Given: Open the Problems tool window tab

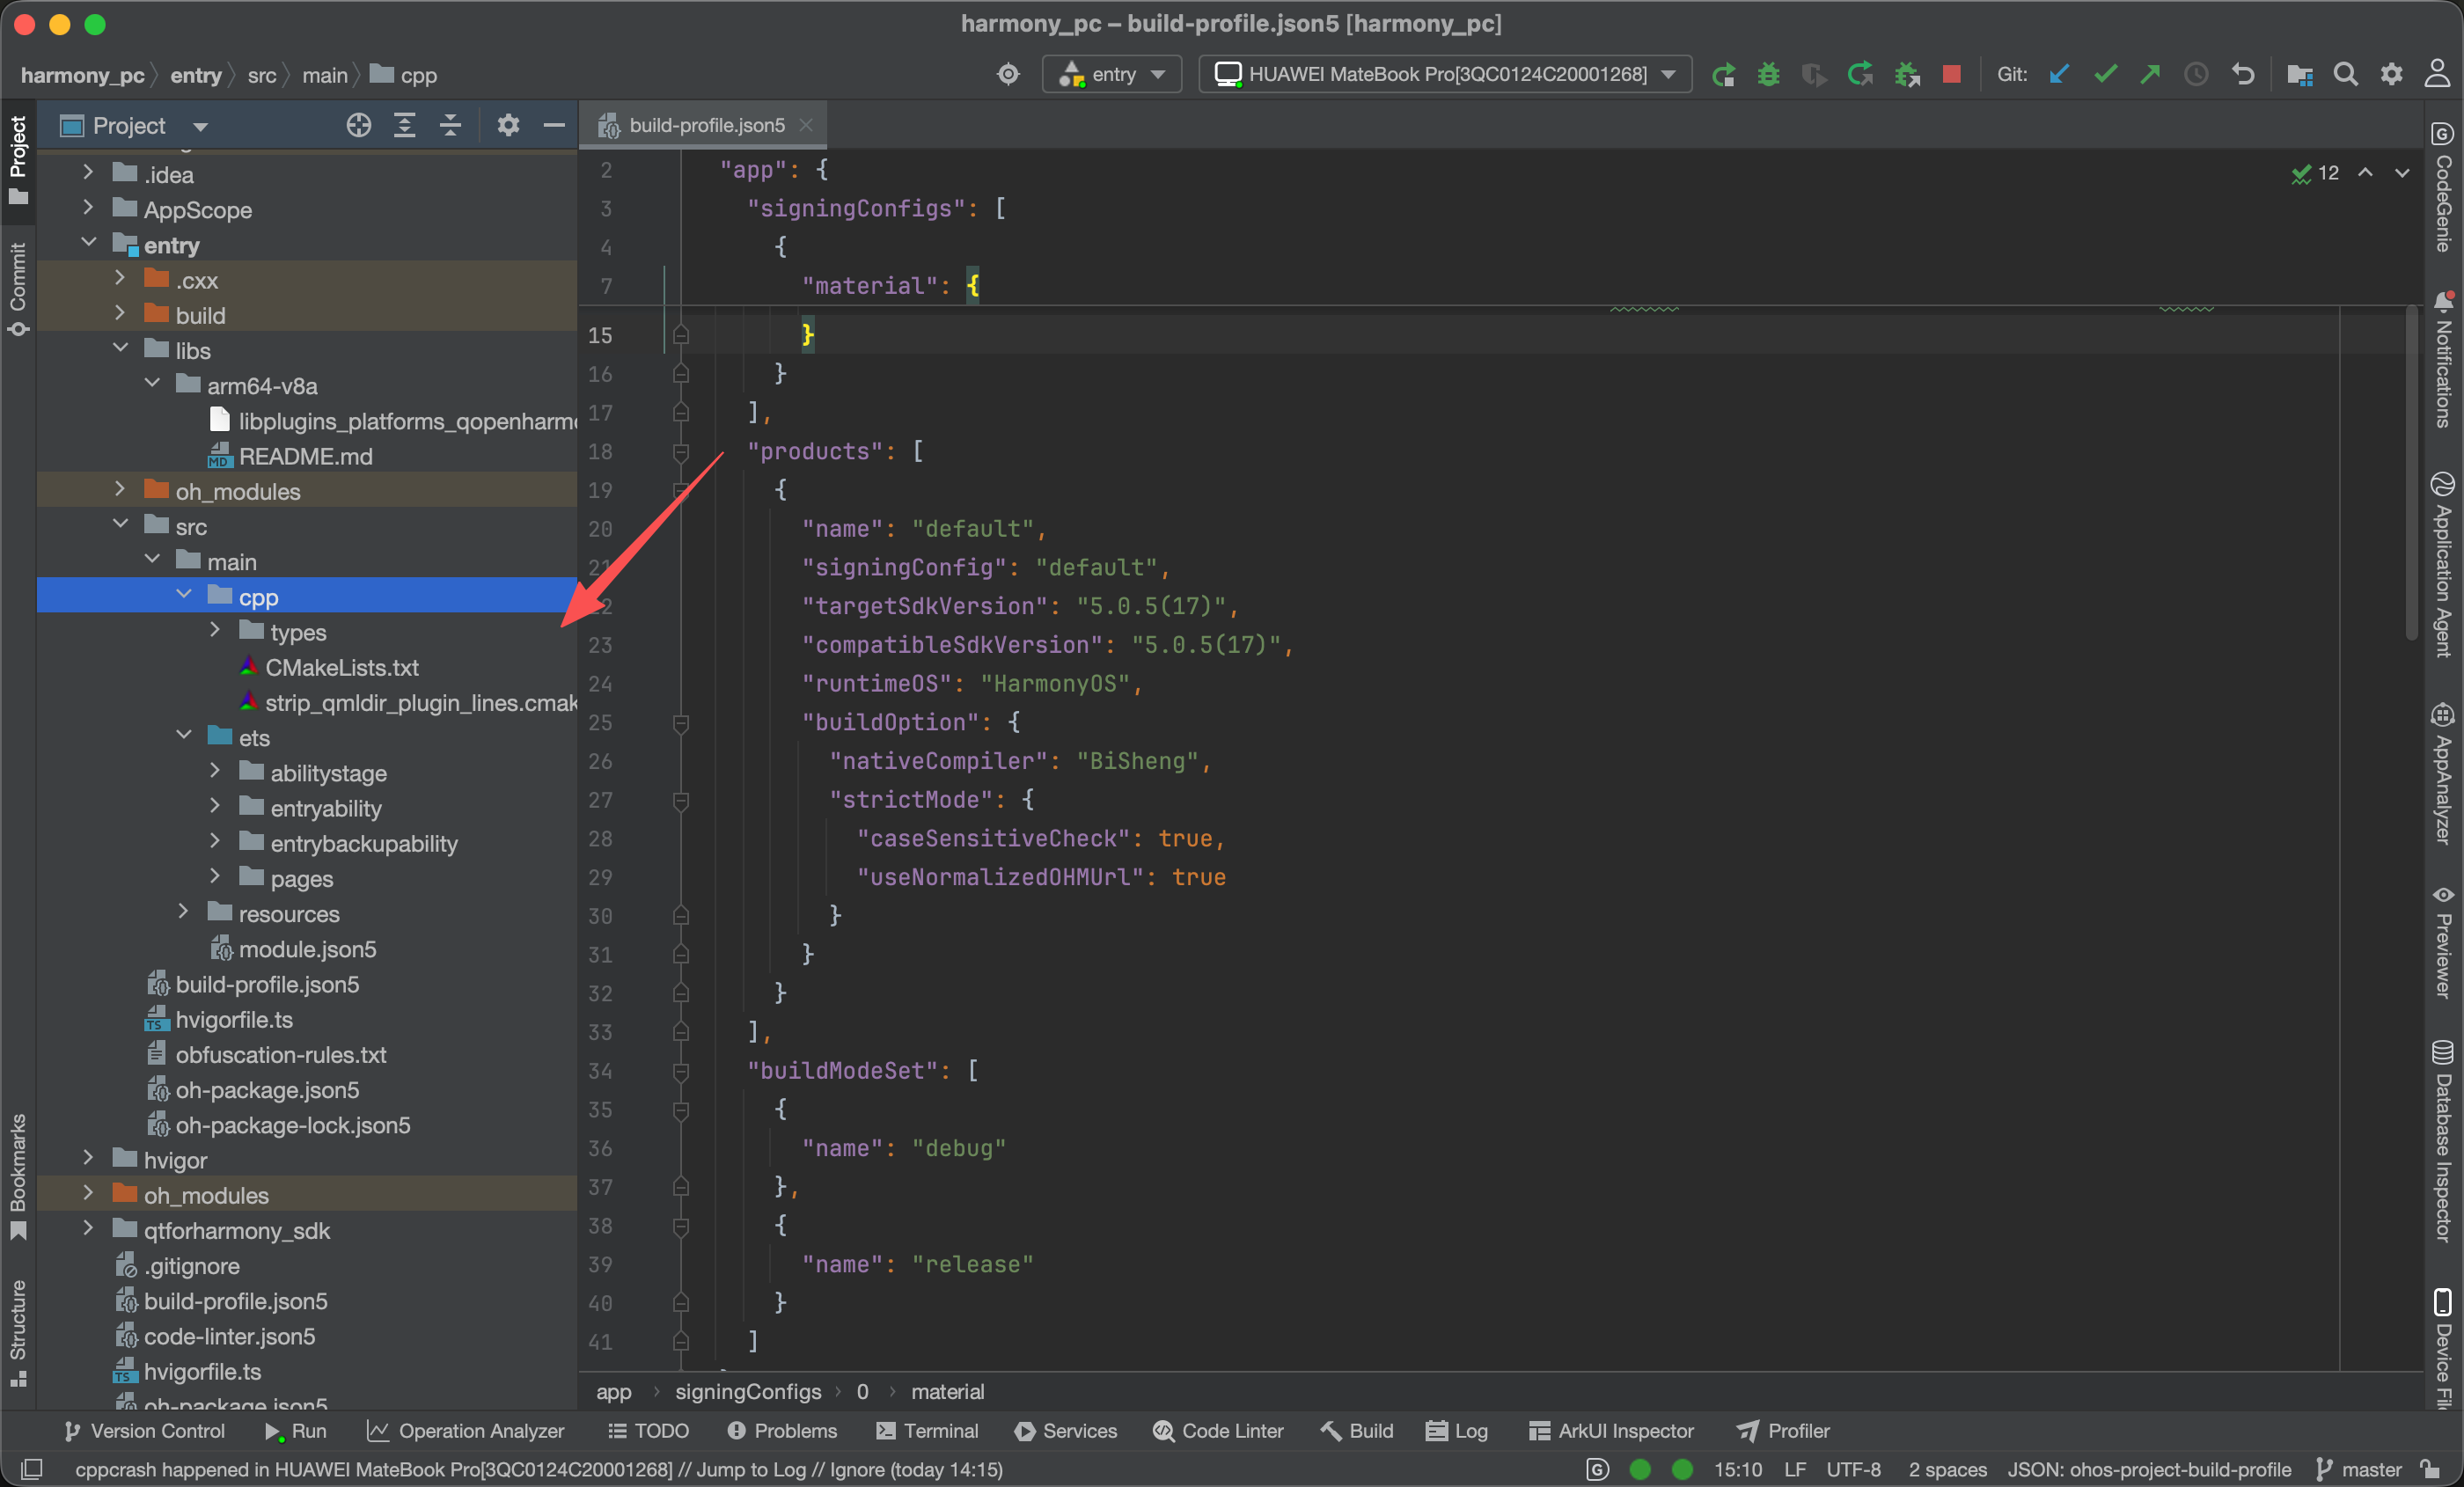Looking at the screenshot, I should tap(782, 1430).
